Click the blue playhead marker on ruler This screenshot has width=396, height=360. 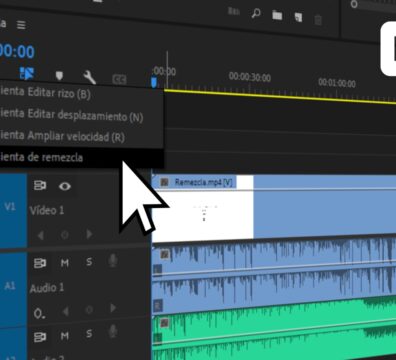click(x=154, y=82)
